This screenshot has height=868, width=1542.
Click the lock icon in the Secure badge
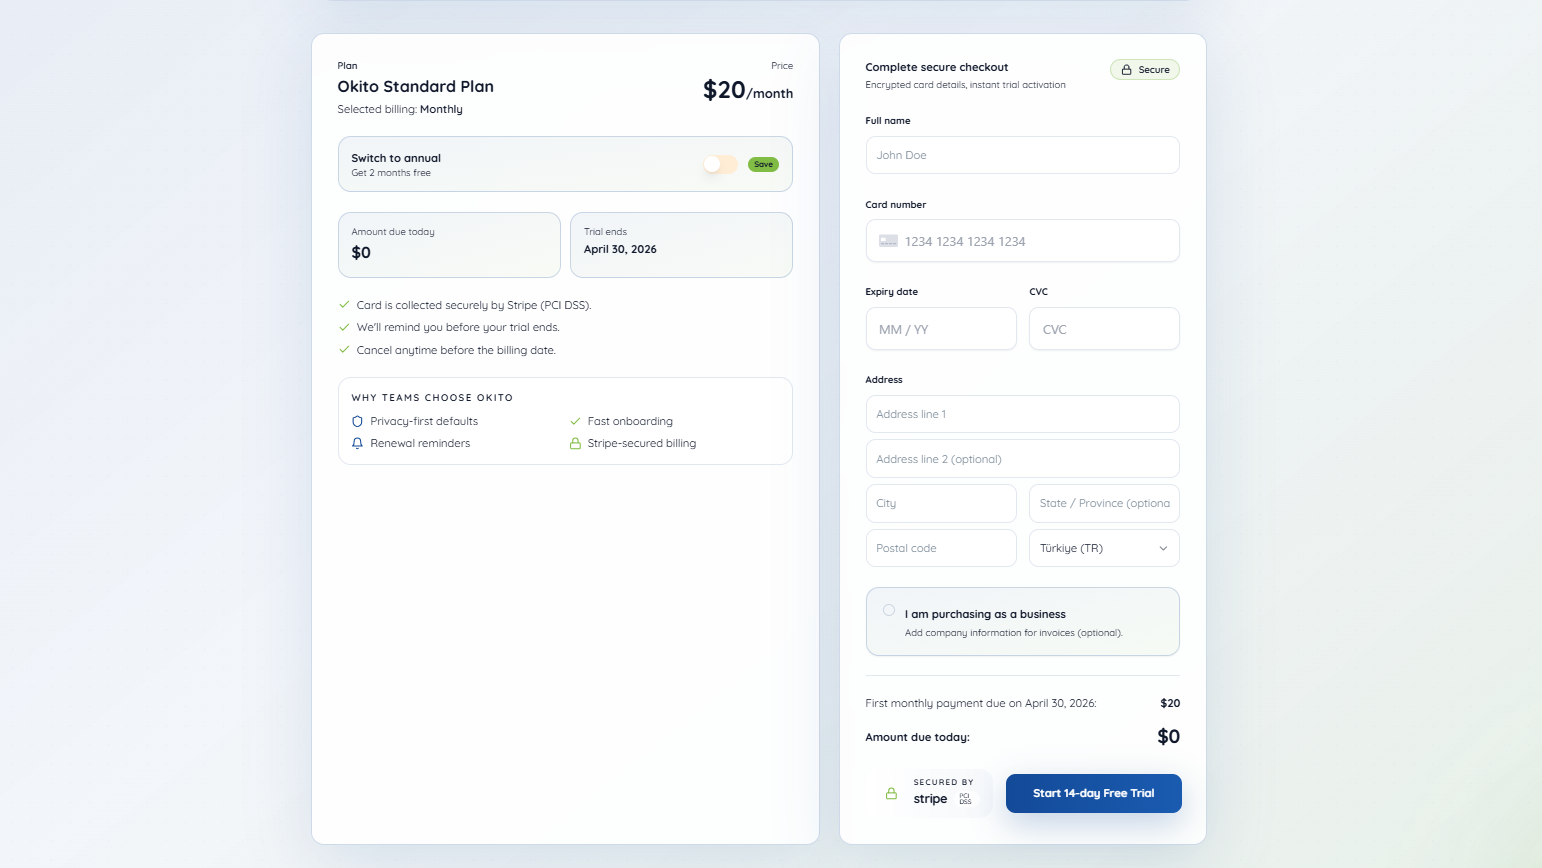(1126, 70)
